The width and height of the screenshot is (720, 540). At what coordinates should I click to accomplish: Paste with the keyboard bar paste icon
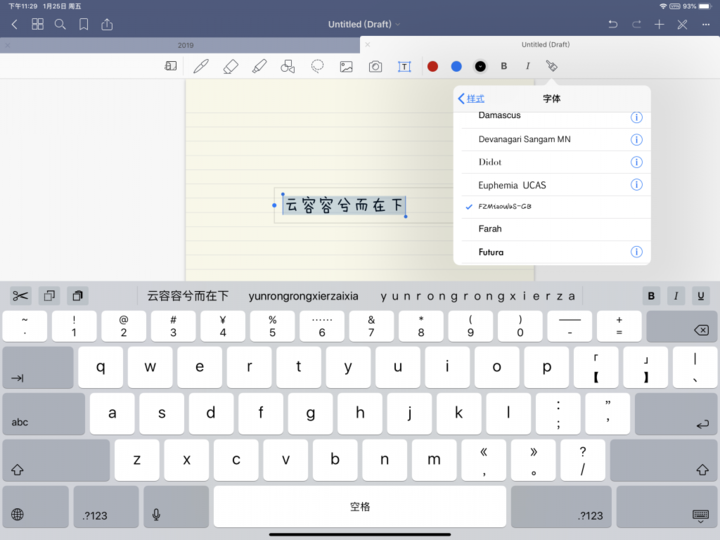click(78, 296)
